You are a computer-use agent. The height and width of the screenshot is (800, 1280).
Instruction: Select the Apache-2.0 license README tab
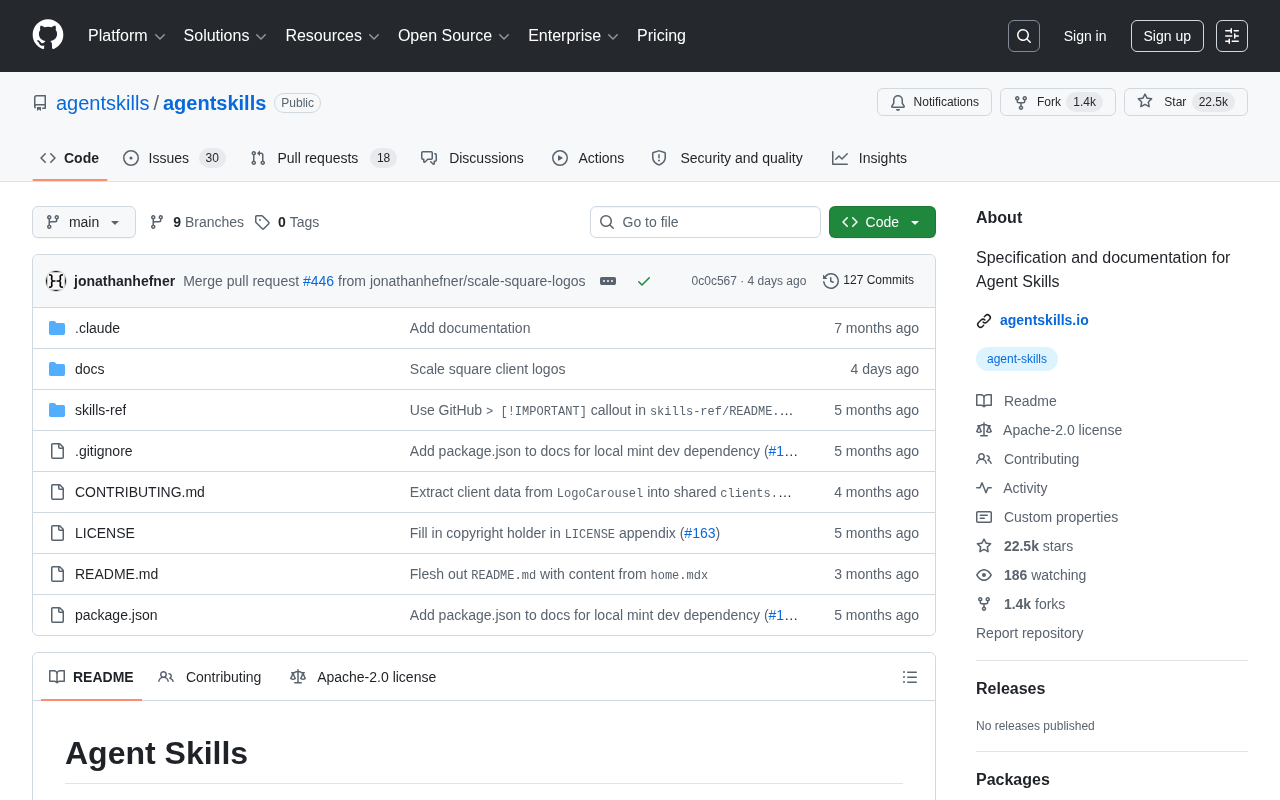click(x=363, y=677)
